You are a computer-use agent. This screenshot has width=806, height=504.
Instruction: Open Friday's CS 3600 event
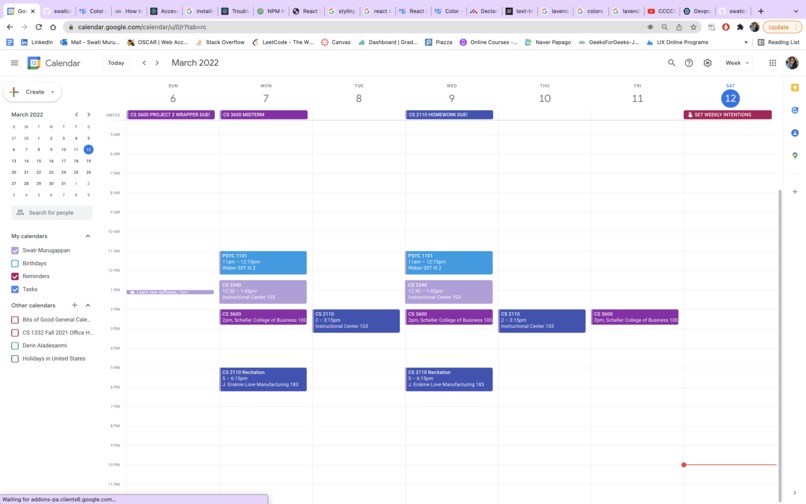(635, 317)
